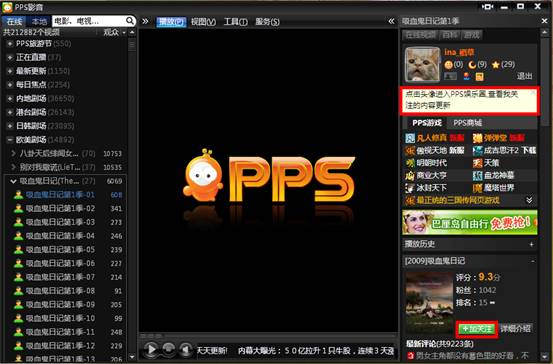Viewport: 553px width, 364px height.
Task: Open game 天策
Action: pos(491,163)
